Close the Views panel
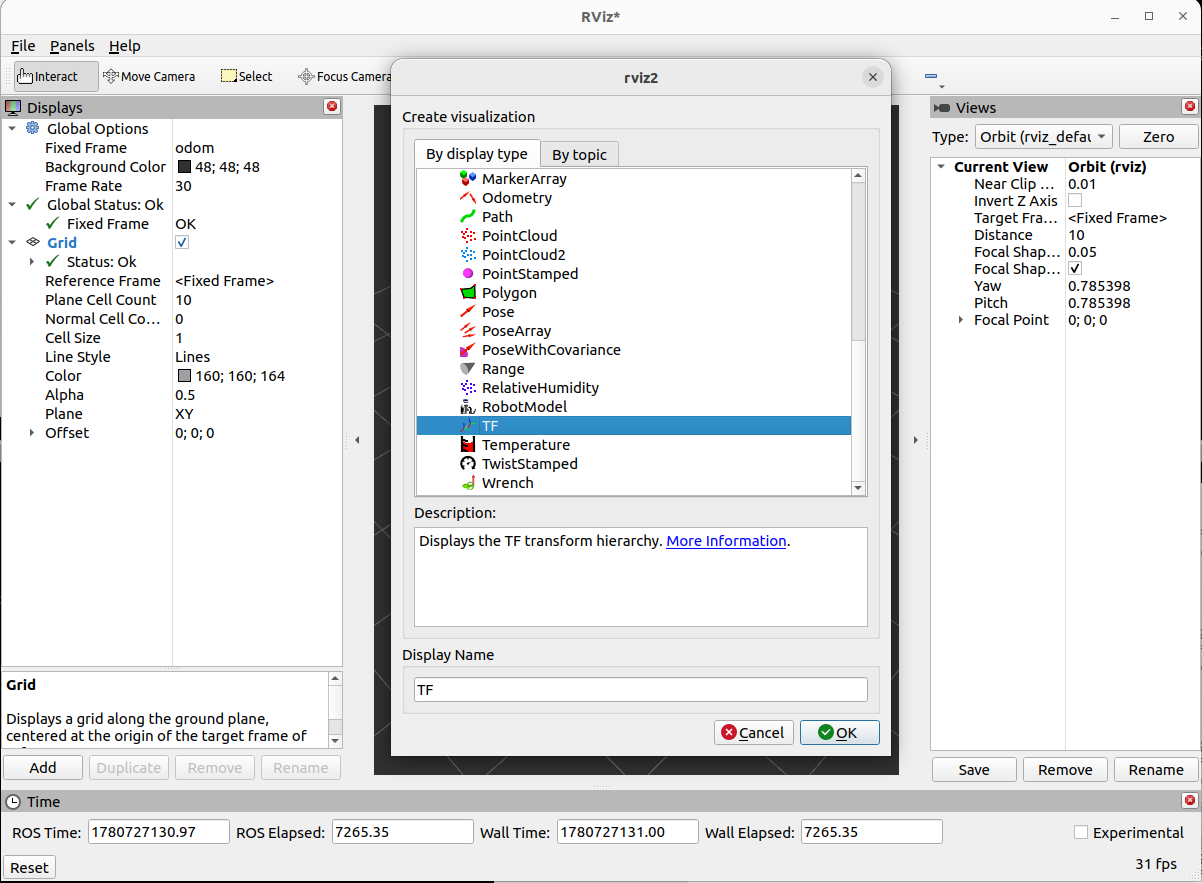Image resolution: width=1202 pixels, height=883 pixels. pos(1190,107)
